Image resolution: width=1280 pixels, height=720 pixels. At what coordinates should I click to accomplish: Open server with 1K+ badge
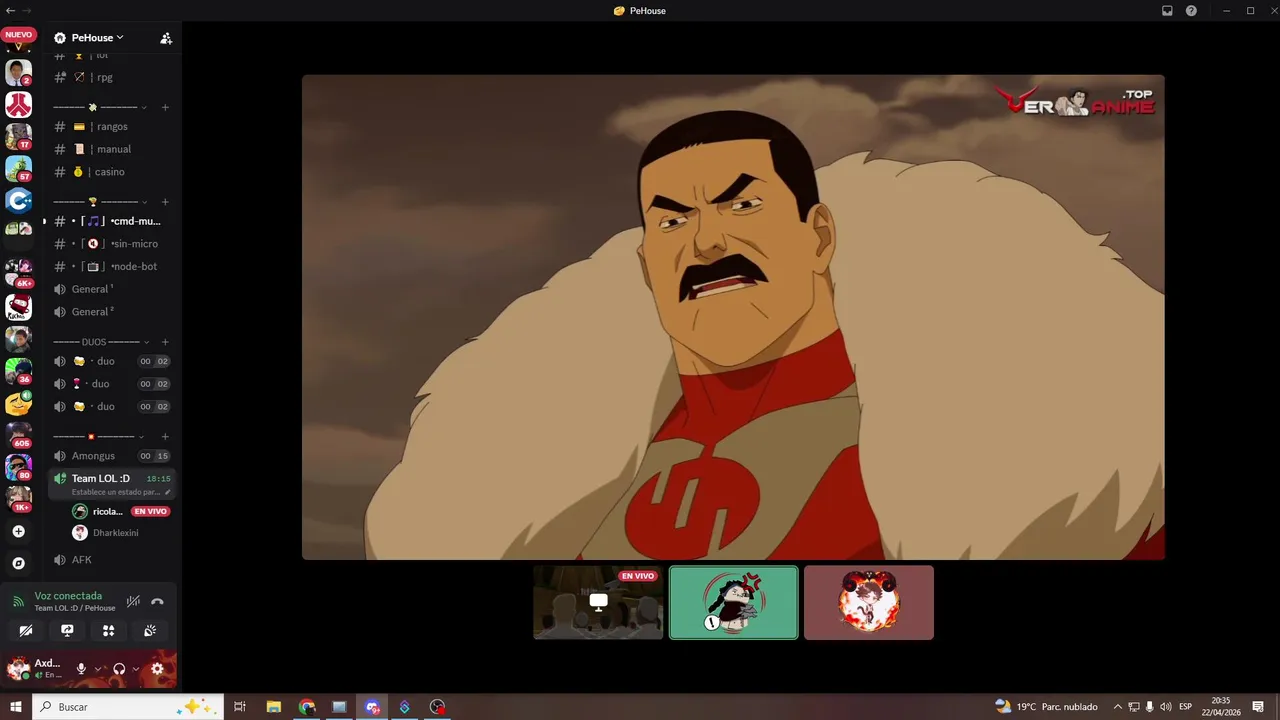(18, 499)
